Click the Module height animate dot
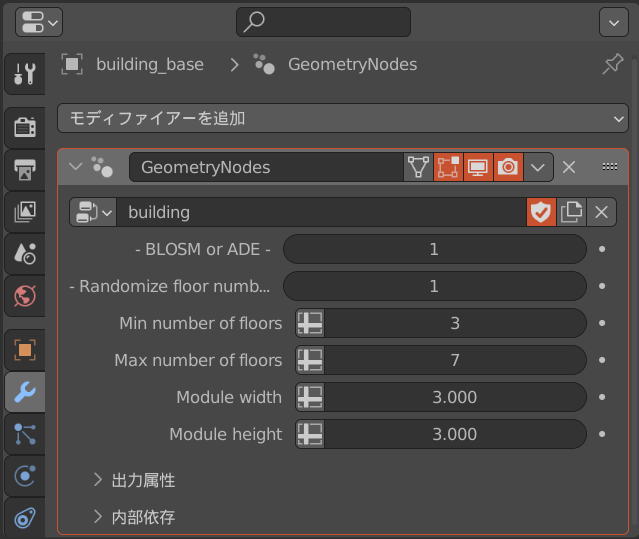Screen dimensions: 639x539 point(602,434)
